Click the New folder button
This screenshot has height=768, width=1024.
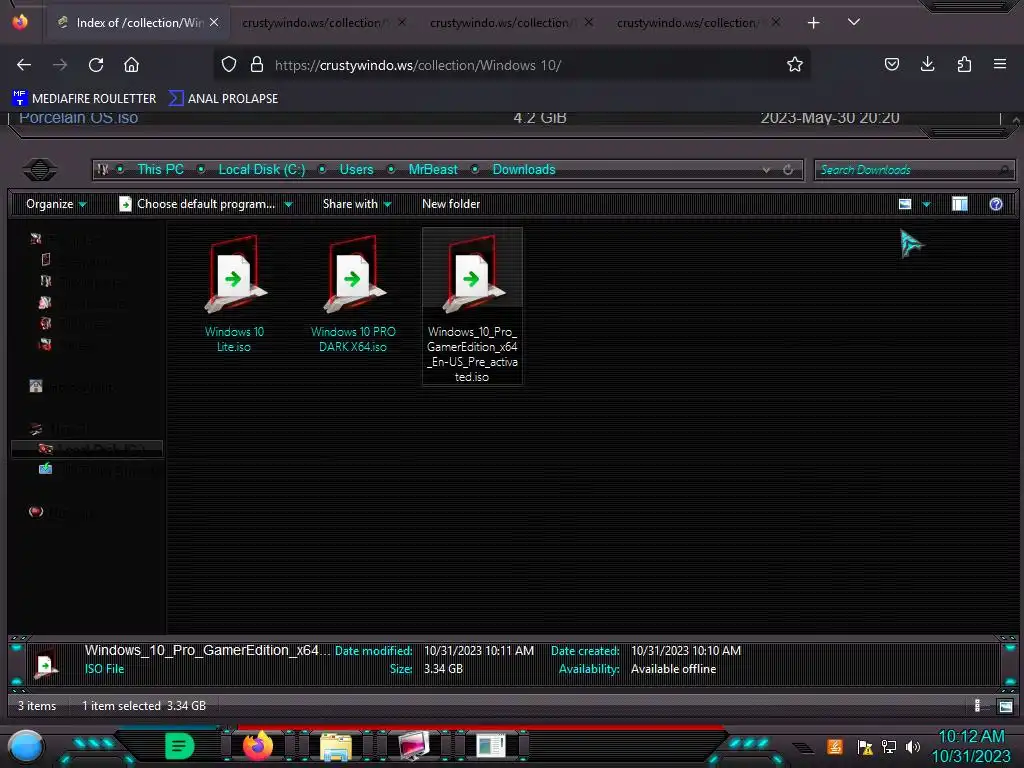[x=451, y=204]
